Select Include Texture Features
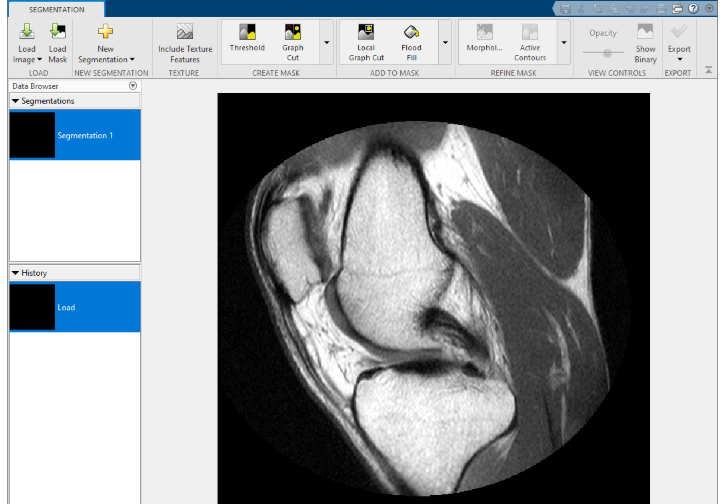Image resolution: width=726 pixels, height=504 pixels. (185, 43)
